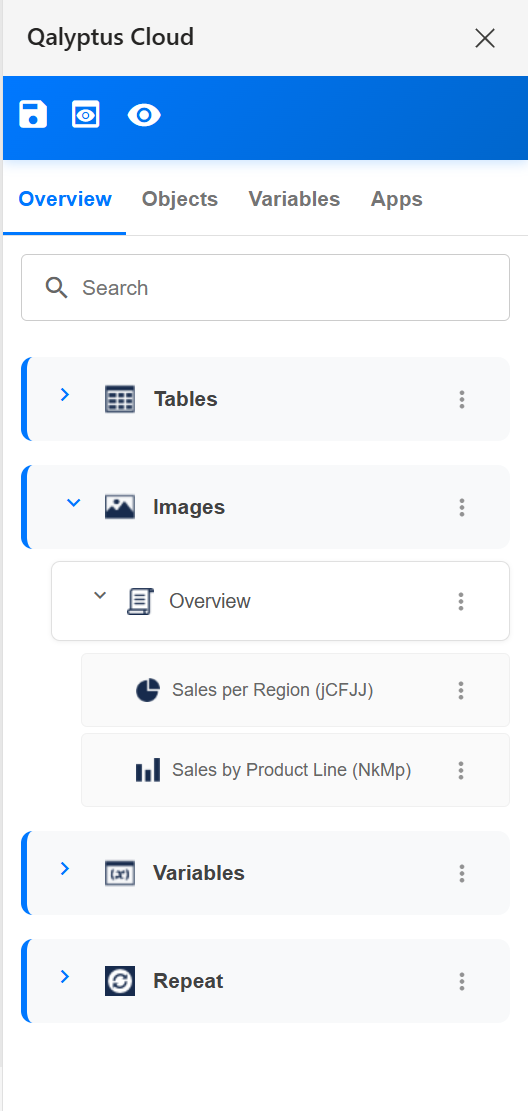The image size is (528, 1111).
Task: Click the Variables (x) icon
Action: (x=120, y=874)
